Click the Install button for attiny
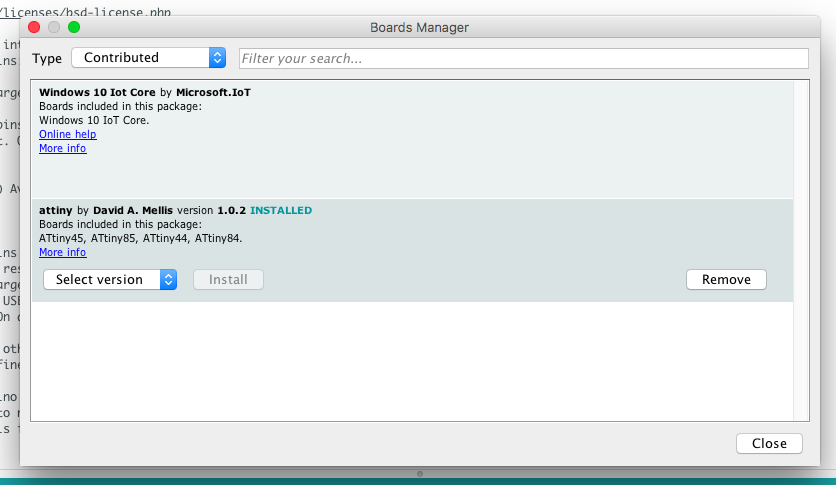836x485 pixels. click(228, 280)
